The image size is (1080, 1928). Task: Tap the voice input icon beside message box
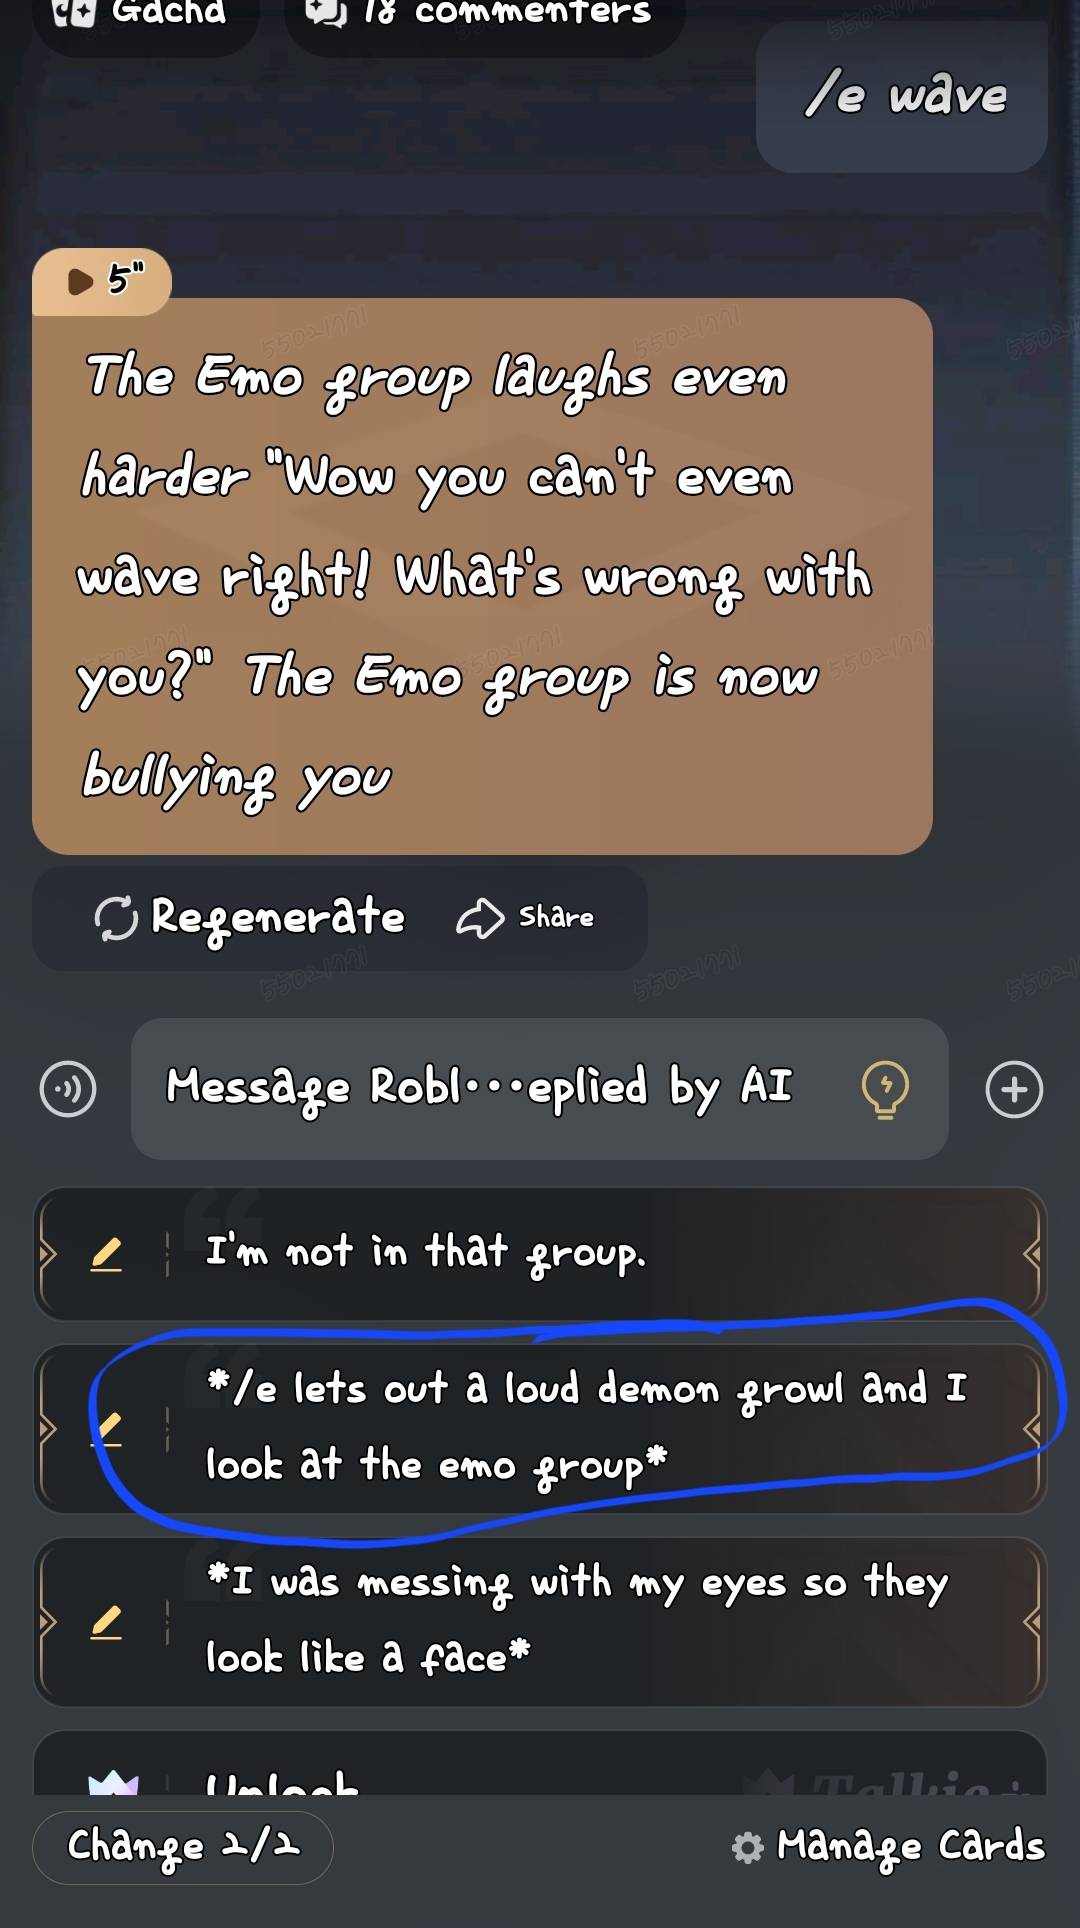68,1089
